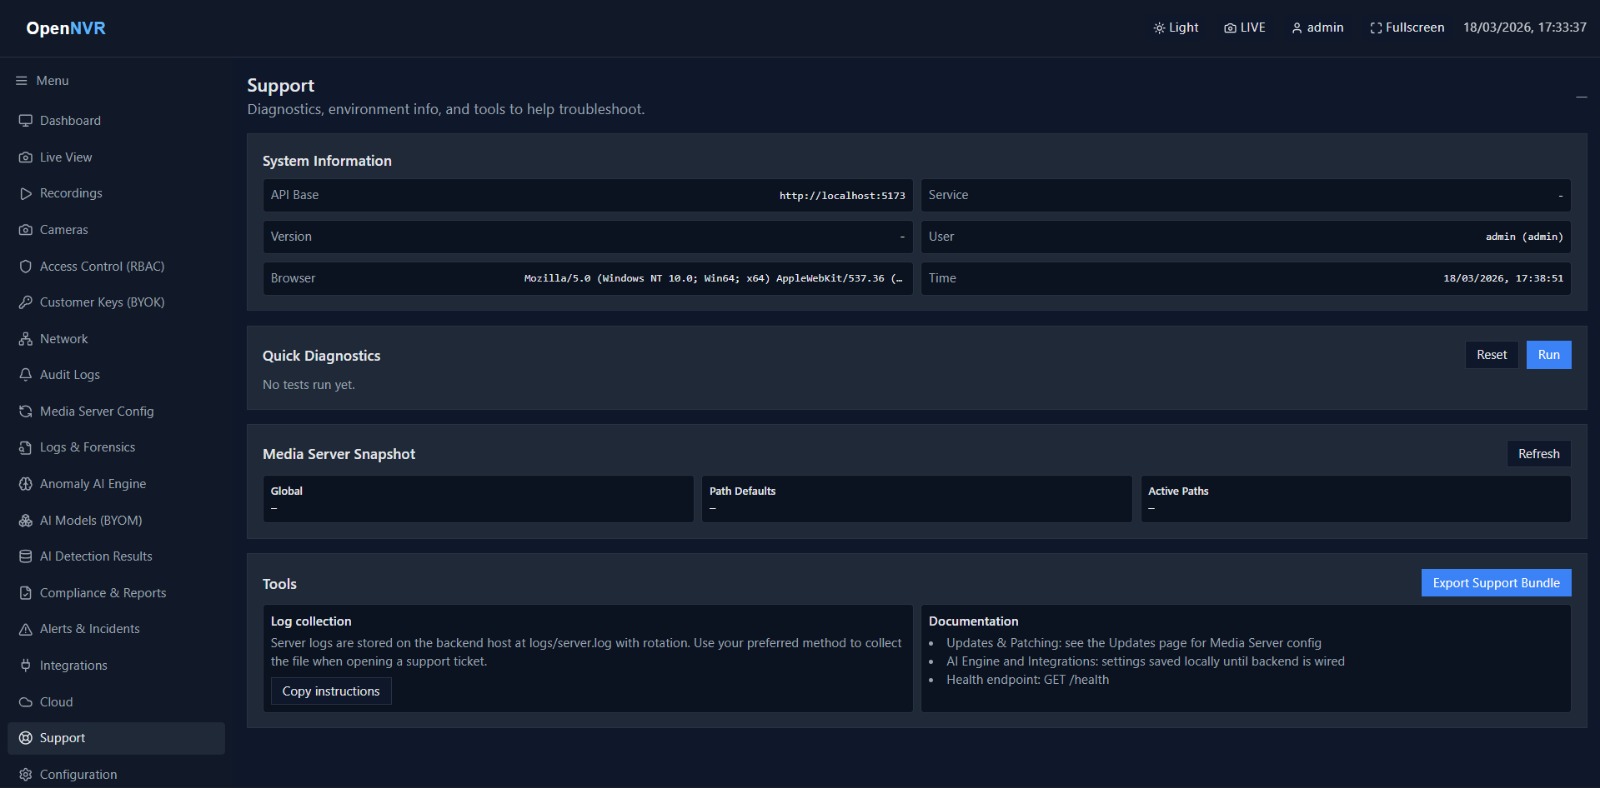Open Dashboard page
Screen dimensions: 1600x788
click(x=116, y=121)
